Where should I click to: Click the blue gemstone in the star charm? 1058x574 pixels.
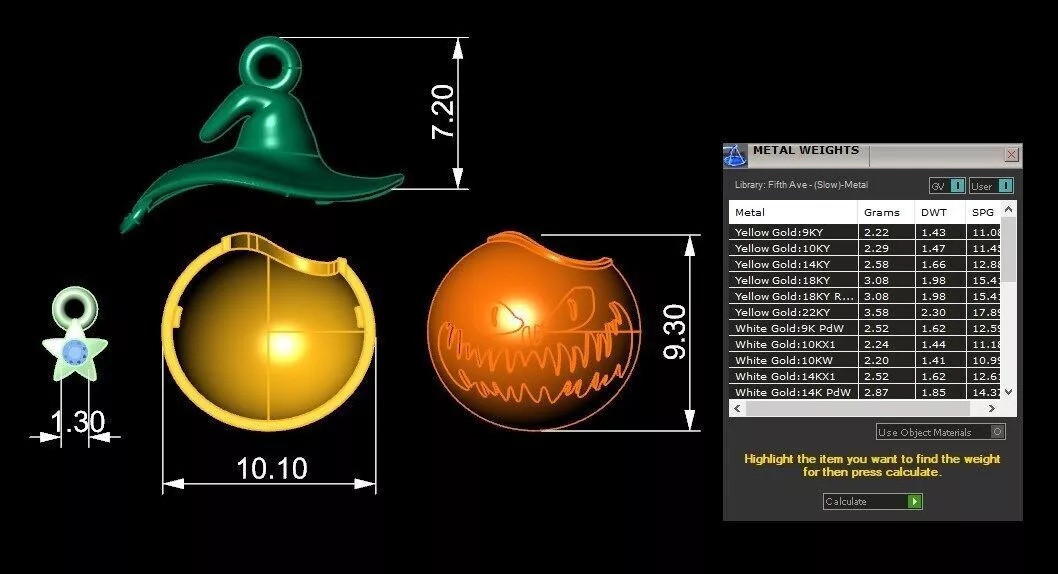pyautogui.click(x=74, y=352)
